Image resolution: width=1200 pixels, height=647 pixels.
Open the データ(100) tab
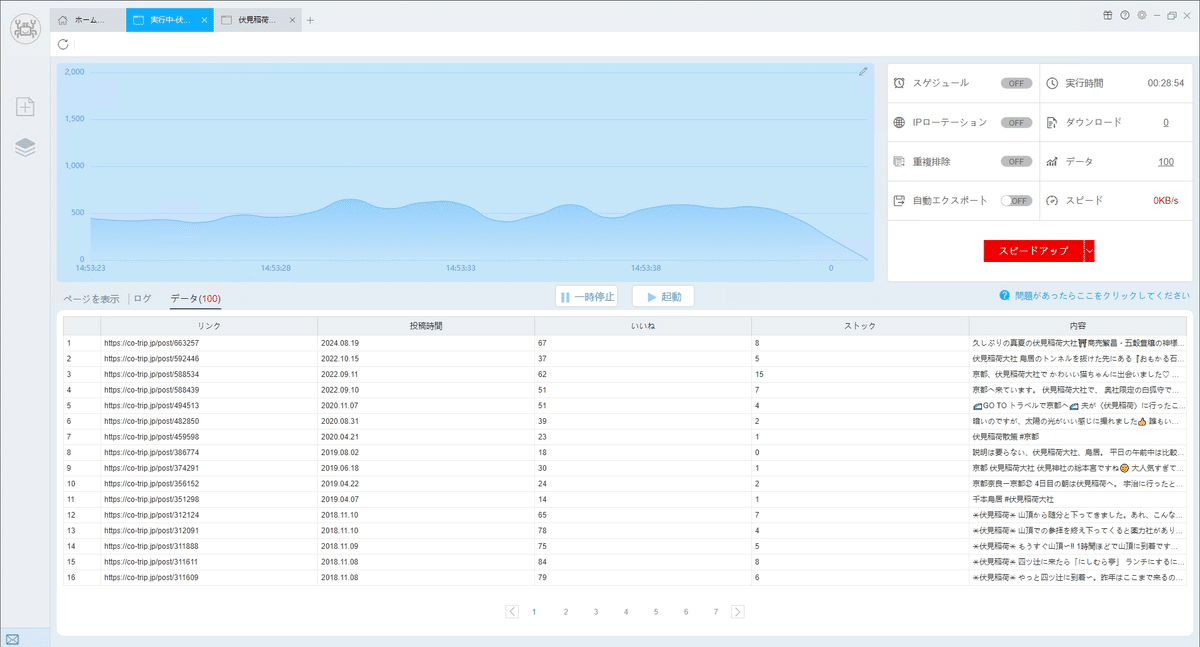click(x=196, y=298)
